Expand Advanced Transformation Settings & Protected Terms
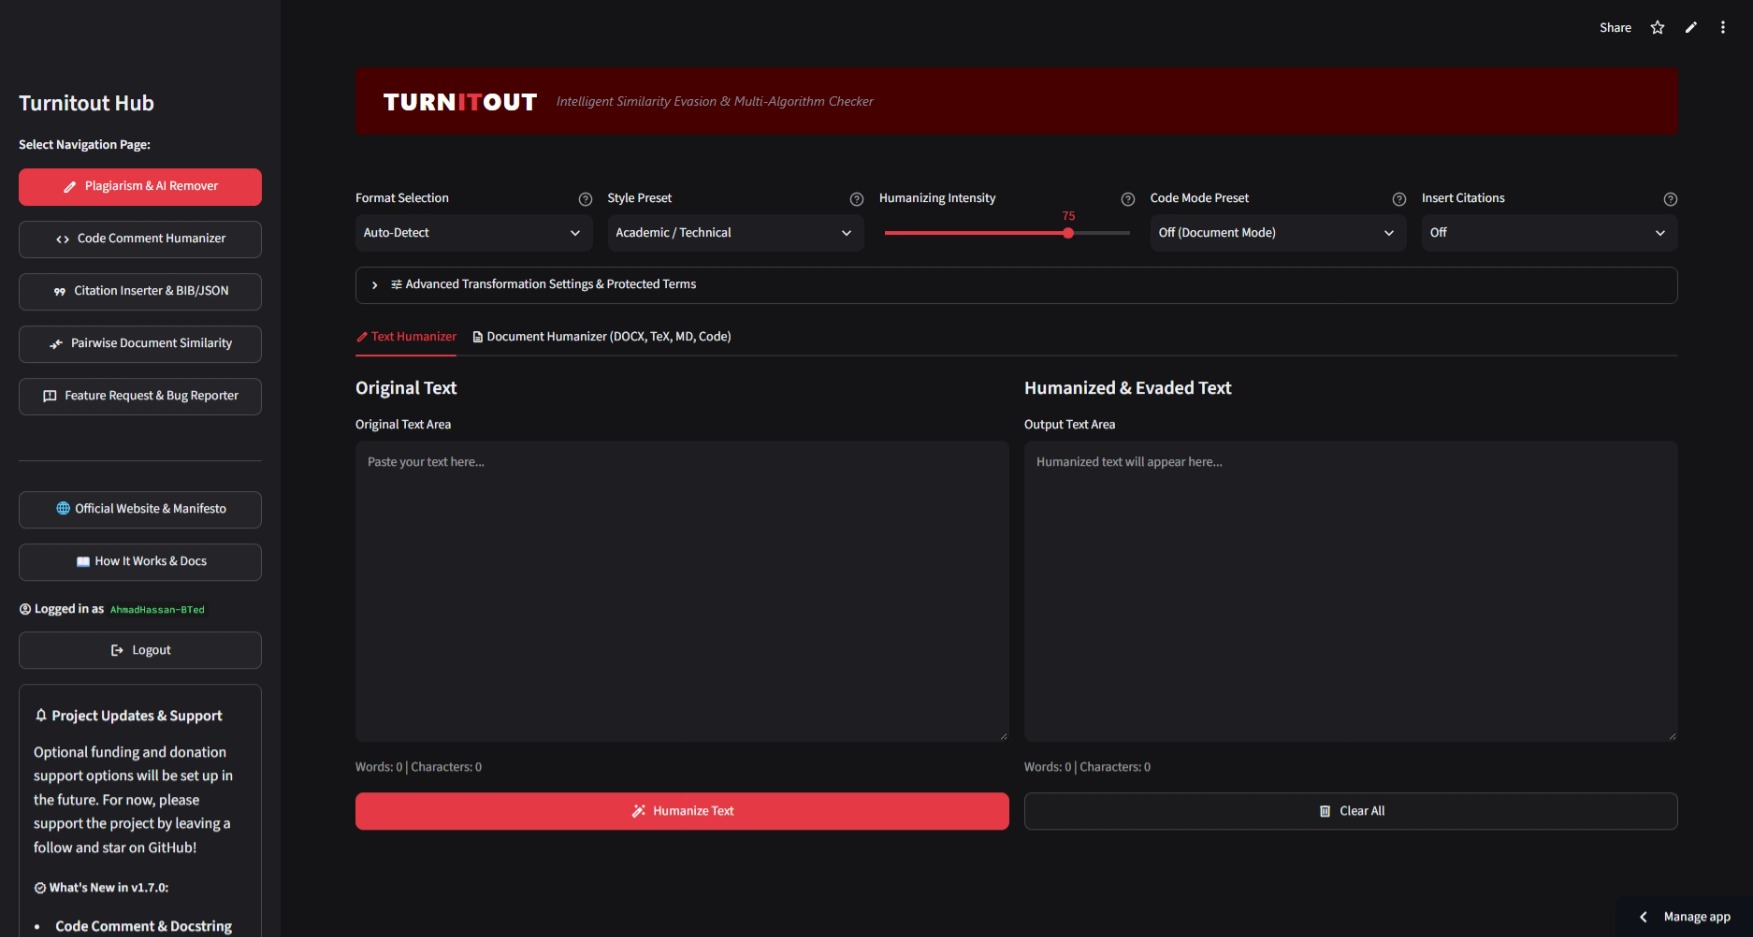1753x937 pixels. pos(1016,285)
